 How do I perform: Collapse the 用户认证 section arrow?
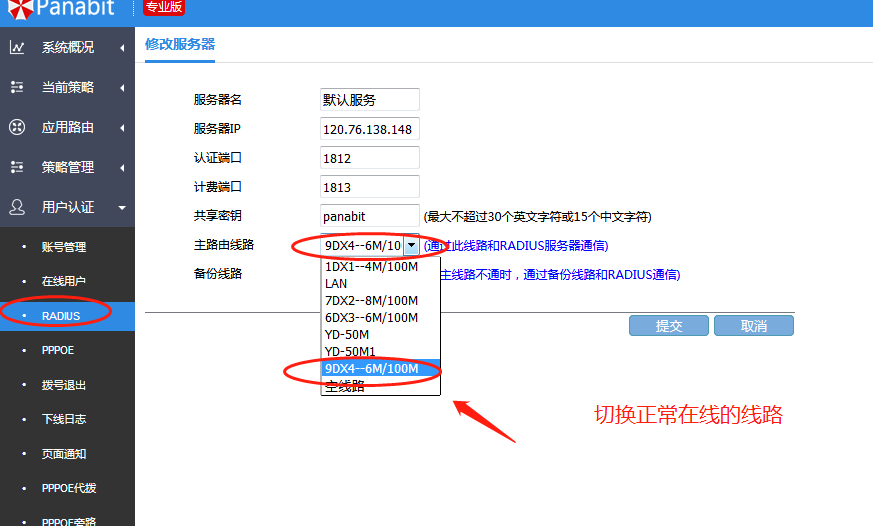tap(121, 207)
